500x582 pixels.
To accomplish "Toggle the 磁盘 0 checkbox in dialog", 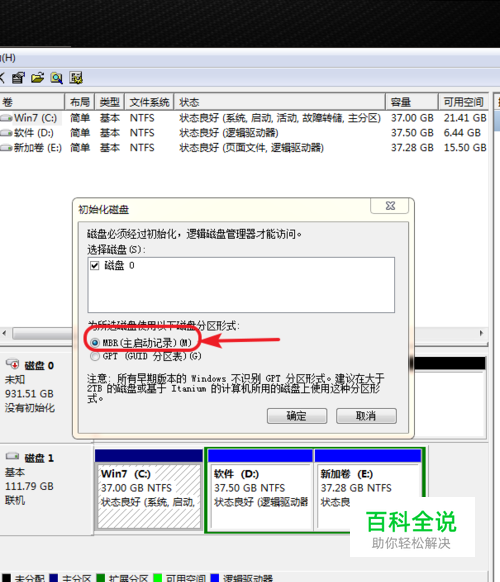I will [95, 265].
